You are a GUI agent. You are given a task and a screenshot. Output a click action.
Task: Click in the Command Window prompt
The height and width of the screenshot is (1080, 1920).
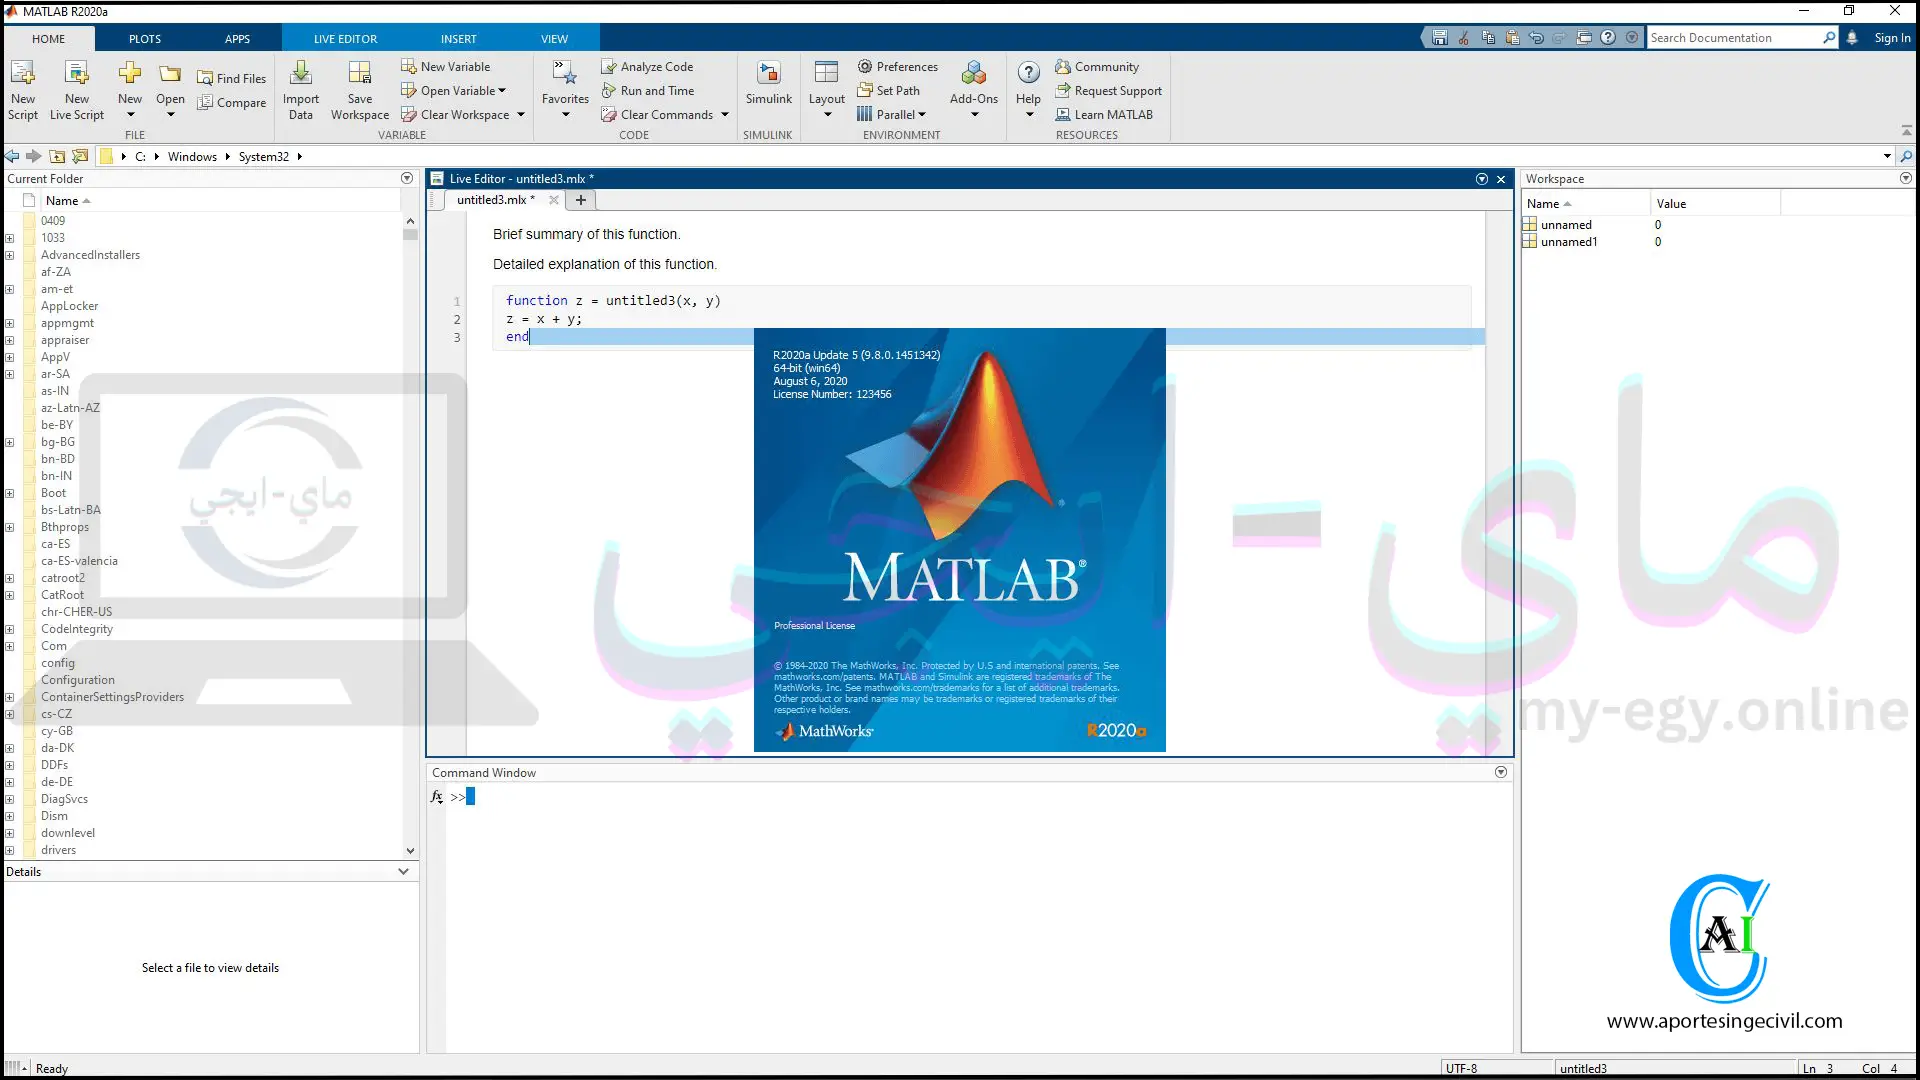470,796
